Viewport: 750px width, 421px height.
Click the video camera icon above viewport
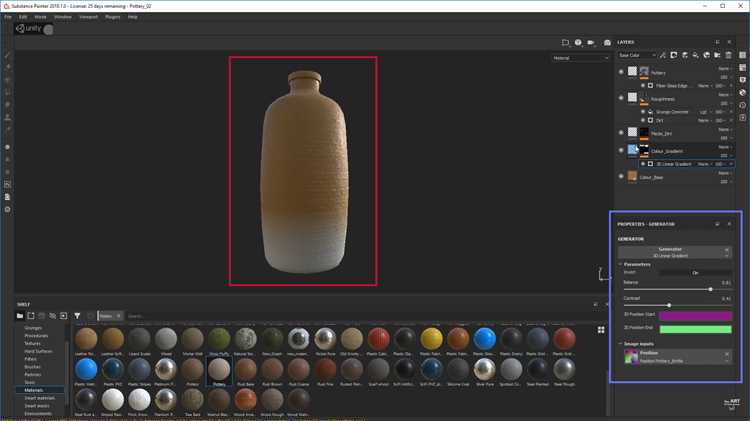point(591,43)
